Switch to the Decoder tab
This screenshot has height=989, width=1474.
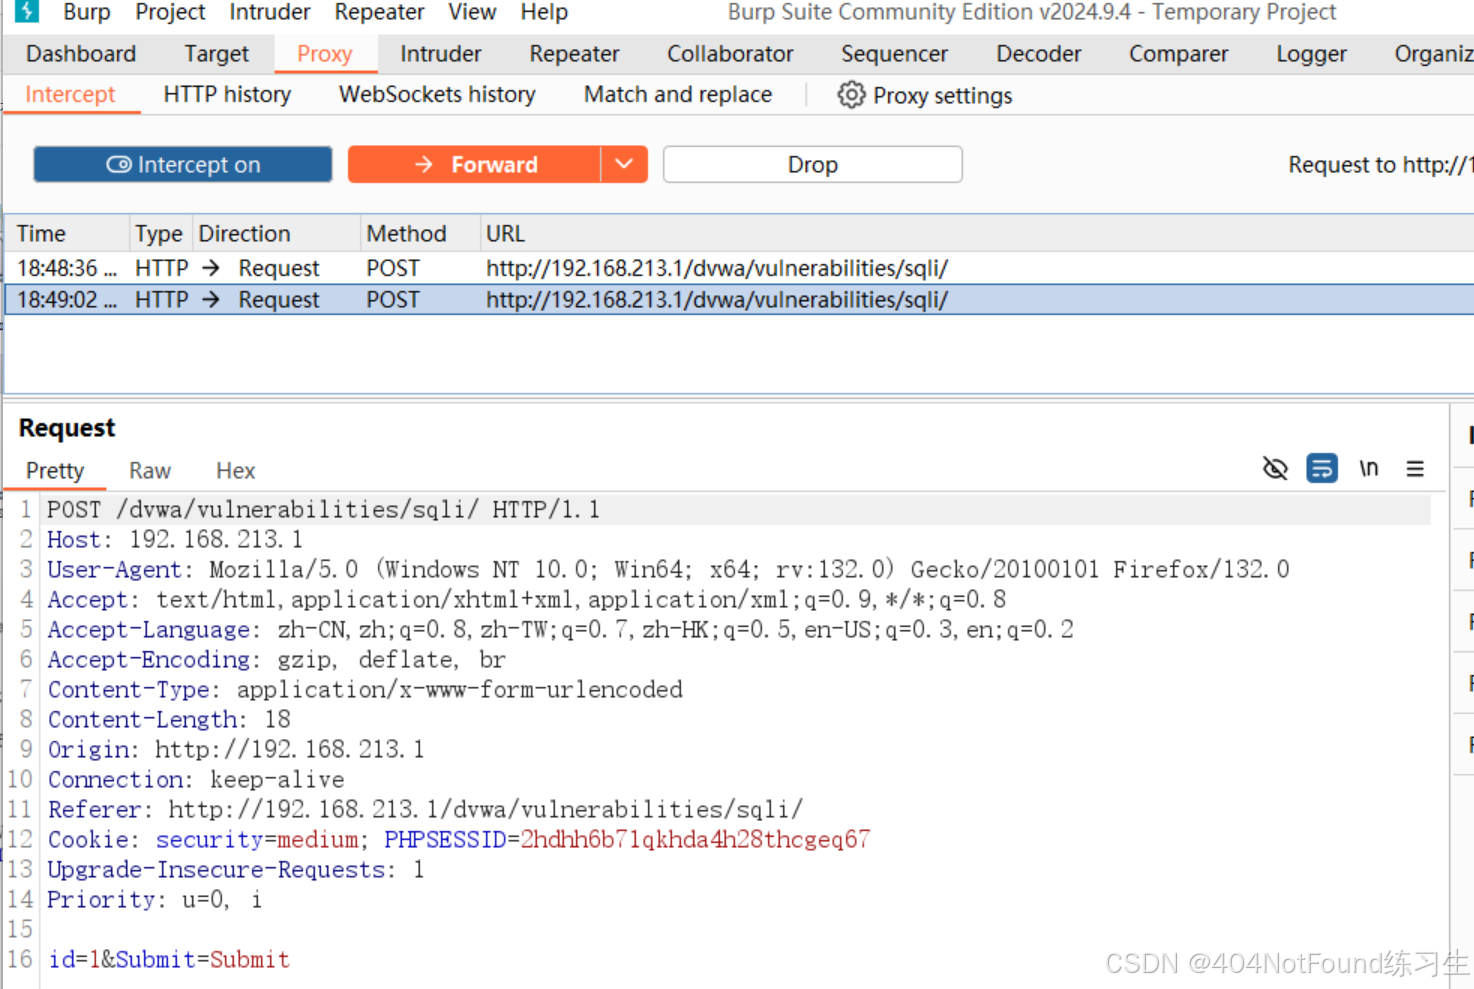tap(1038, 54)
